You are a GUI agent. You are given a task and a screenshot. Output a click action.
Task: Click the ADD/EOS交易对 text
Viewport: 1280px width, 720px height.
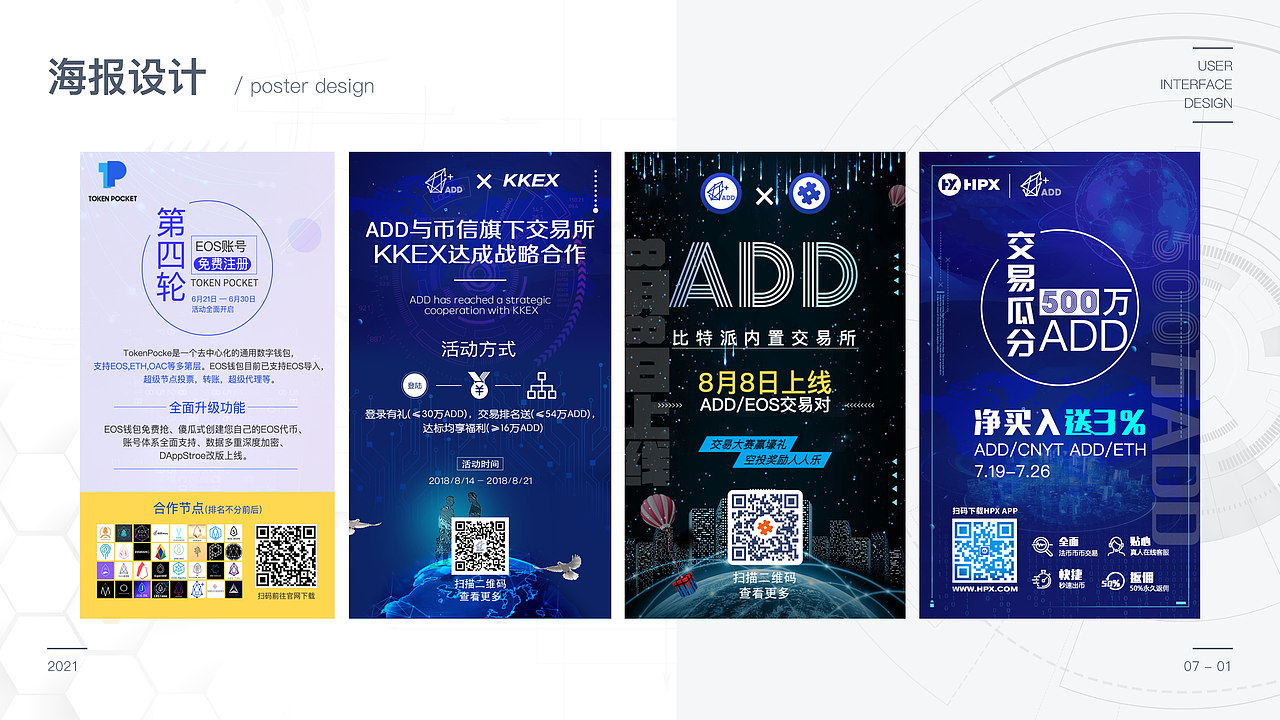point(765,405)
